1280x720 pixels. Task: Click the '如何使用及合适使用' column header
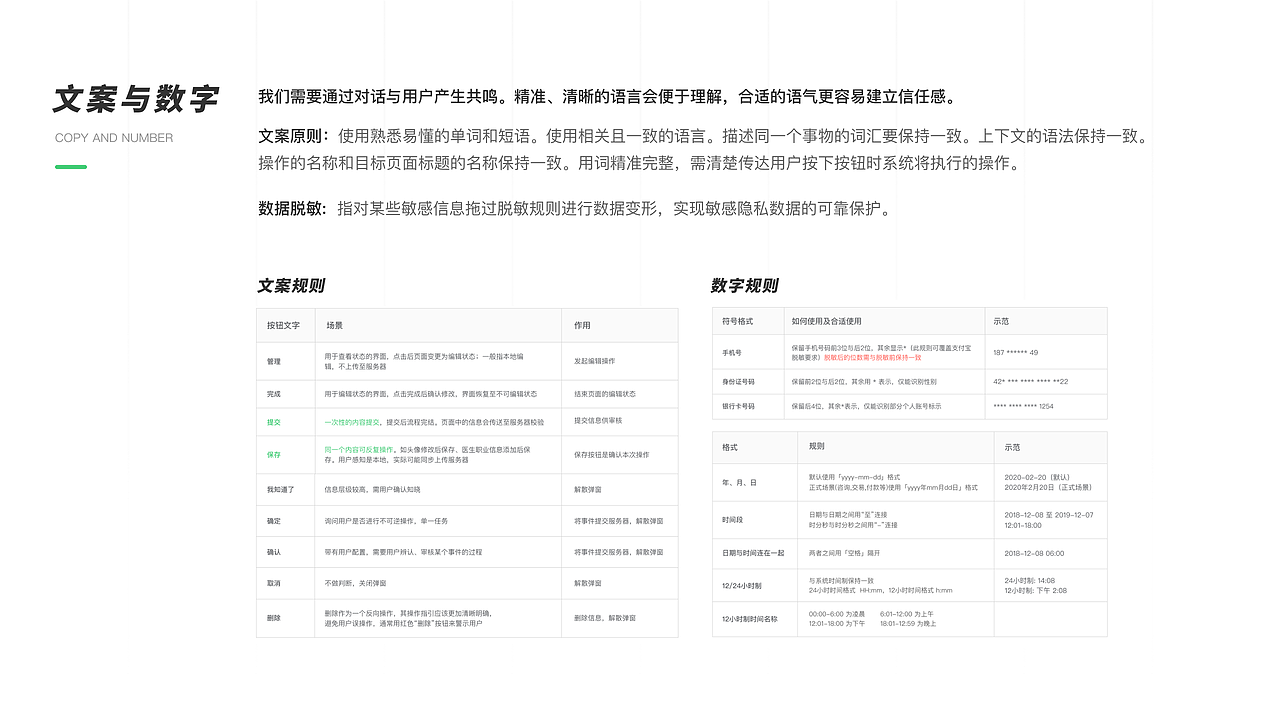pyautogui.click(x=826, y=321)
